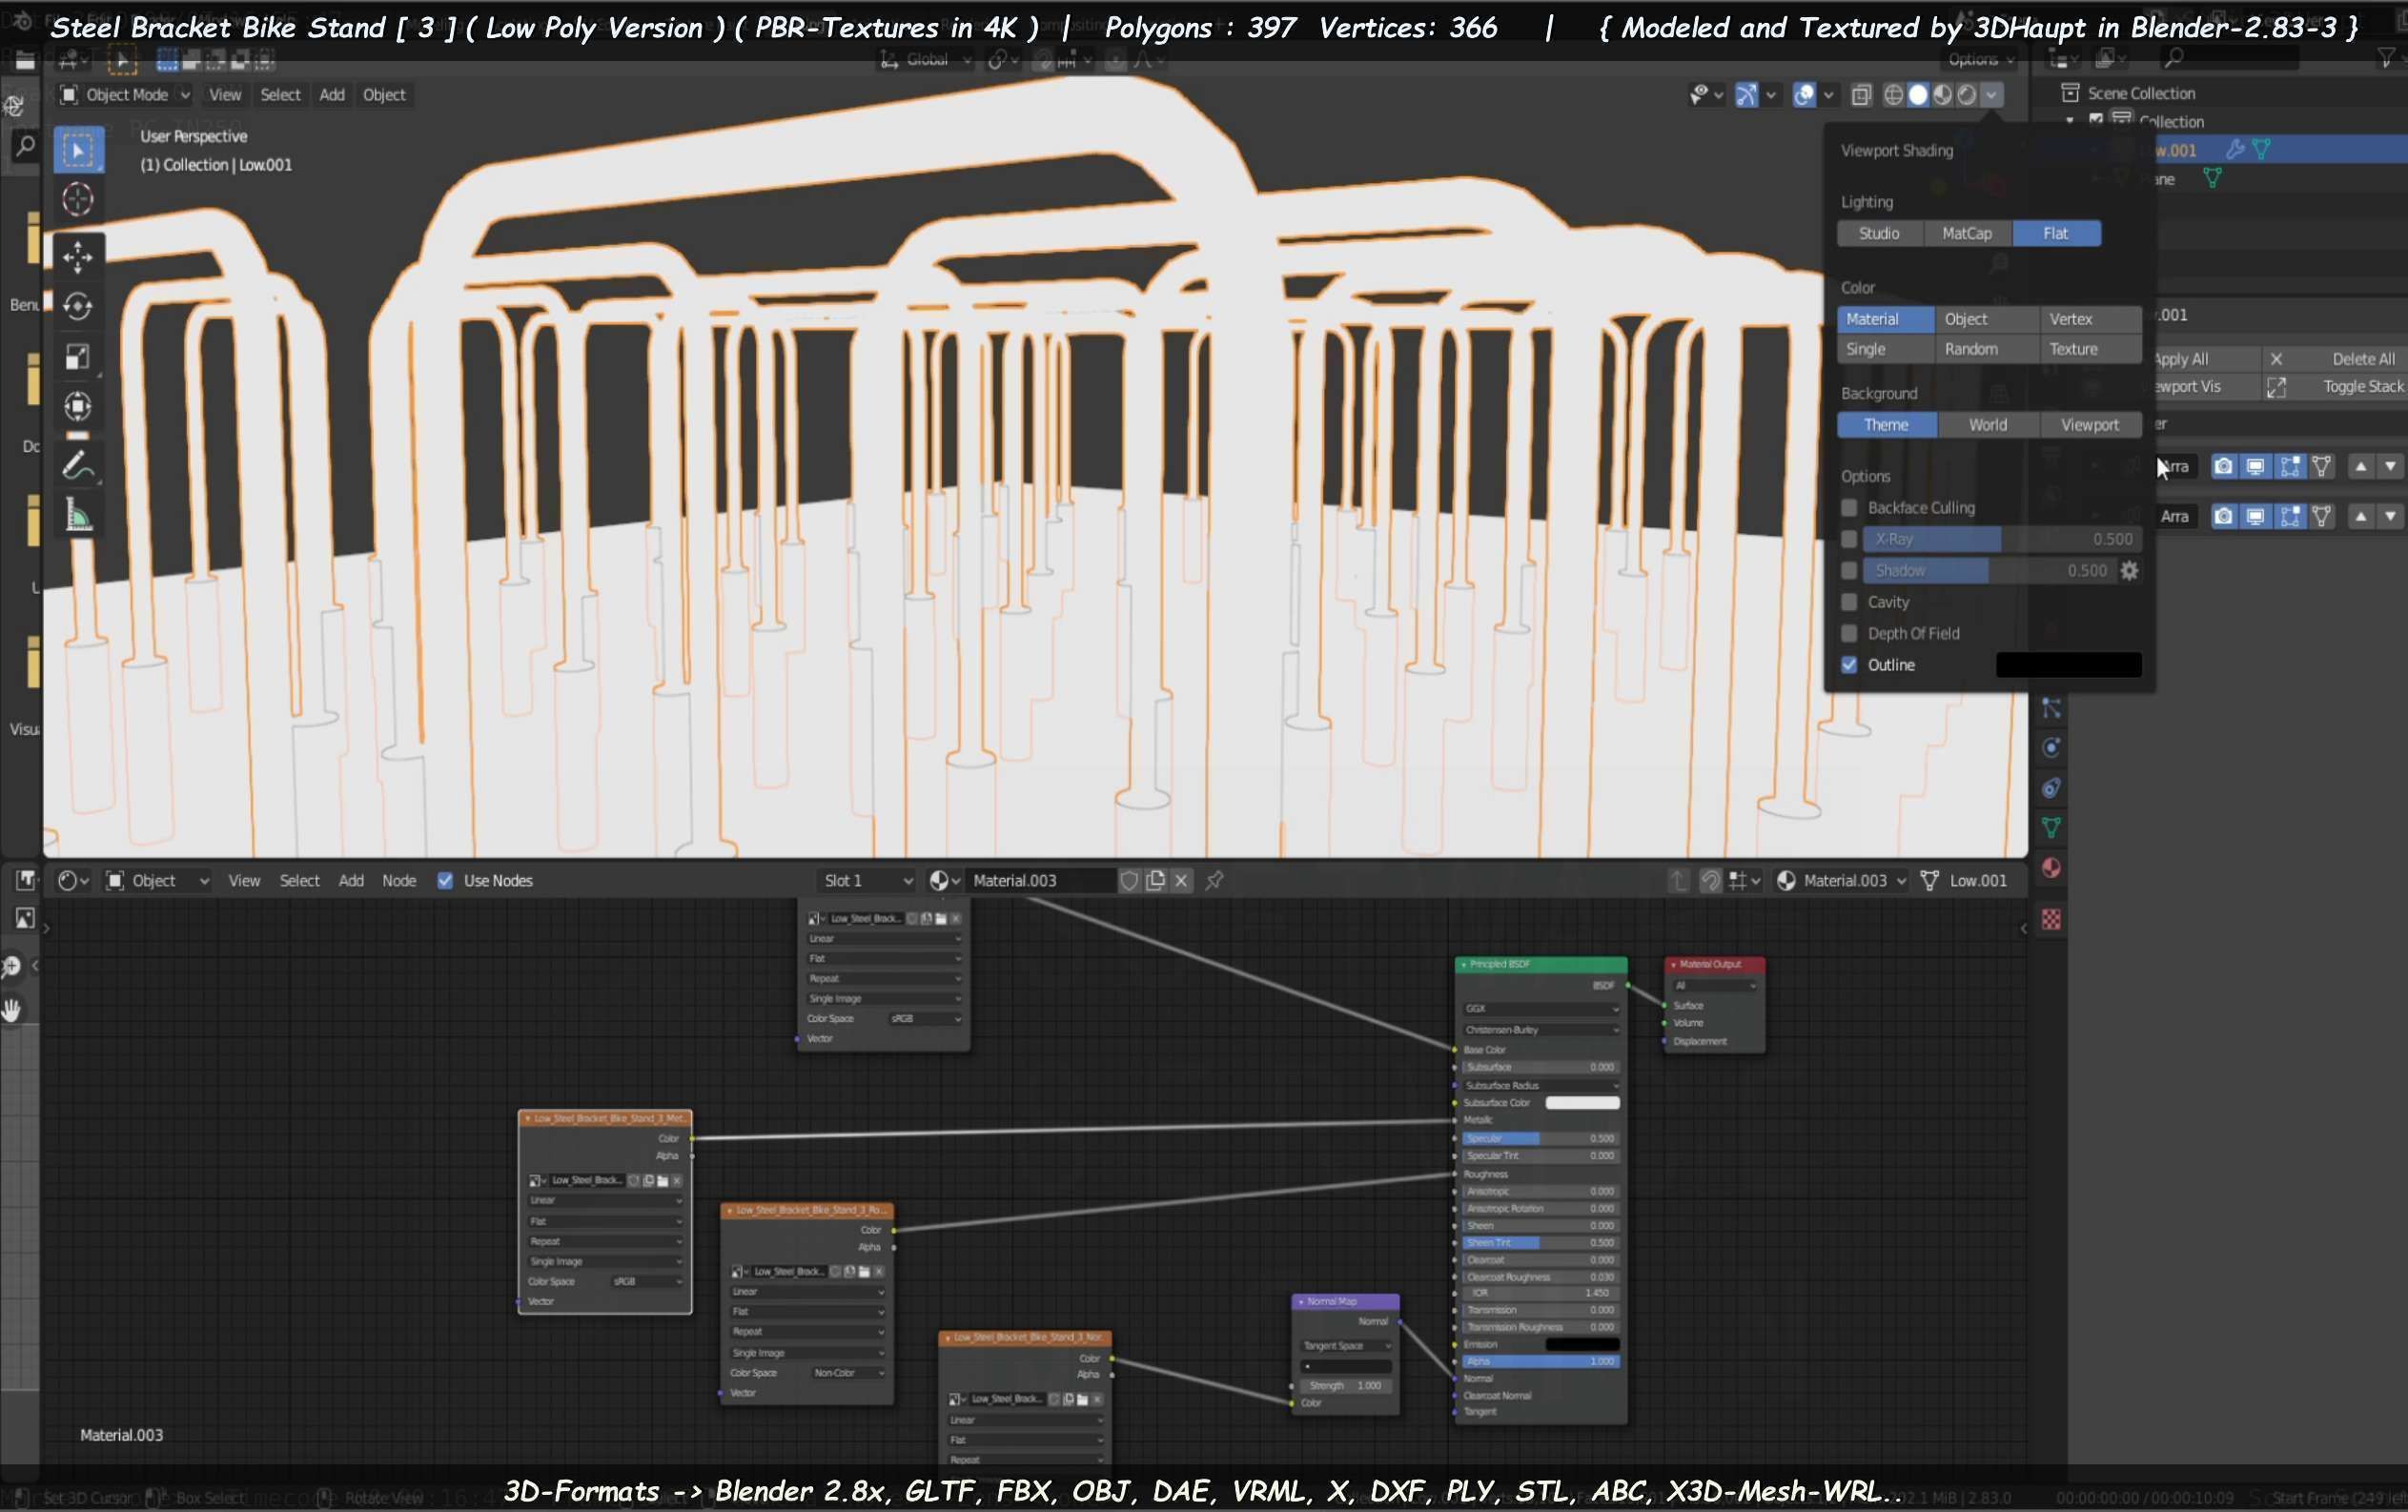This screenshot has width=2408, height=1512.
Task: Expand the Slot 1 dropdown
Action: pos(866,880)
